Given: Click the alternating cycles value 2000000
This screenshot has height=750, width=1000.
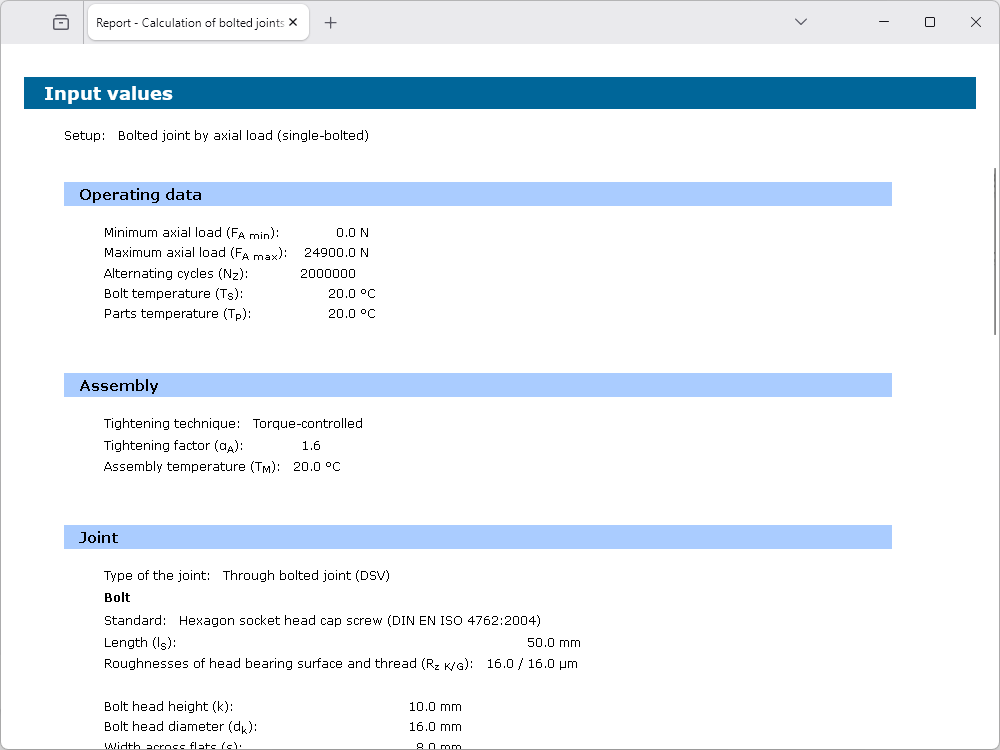Looking at the screenshot, I should click(x=327, y=273).
